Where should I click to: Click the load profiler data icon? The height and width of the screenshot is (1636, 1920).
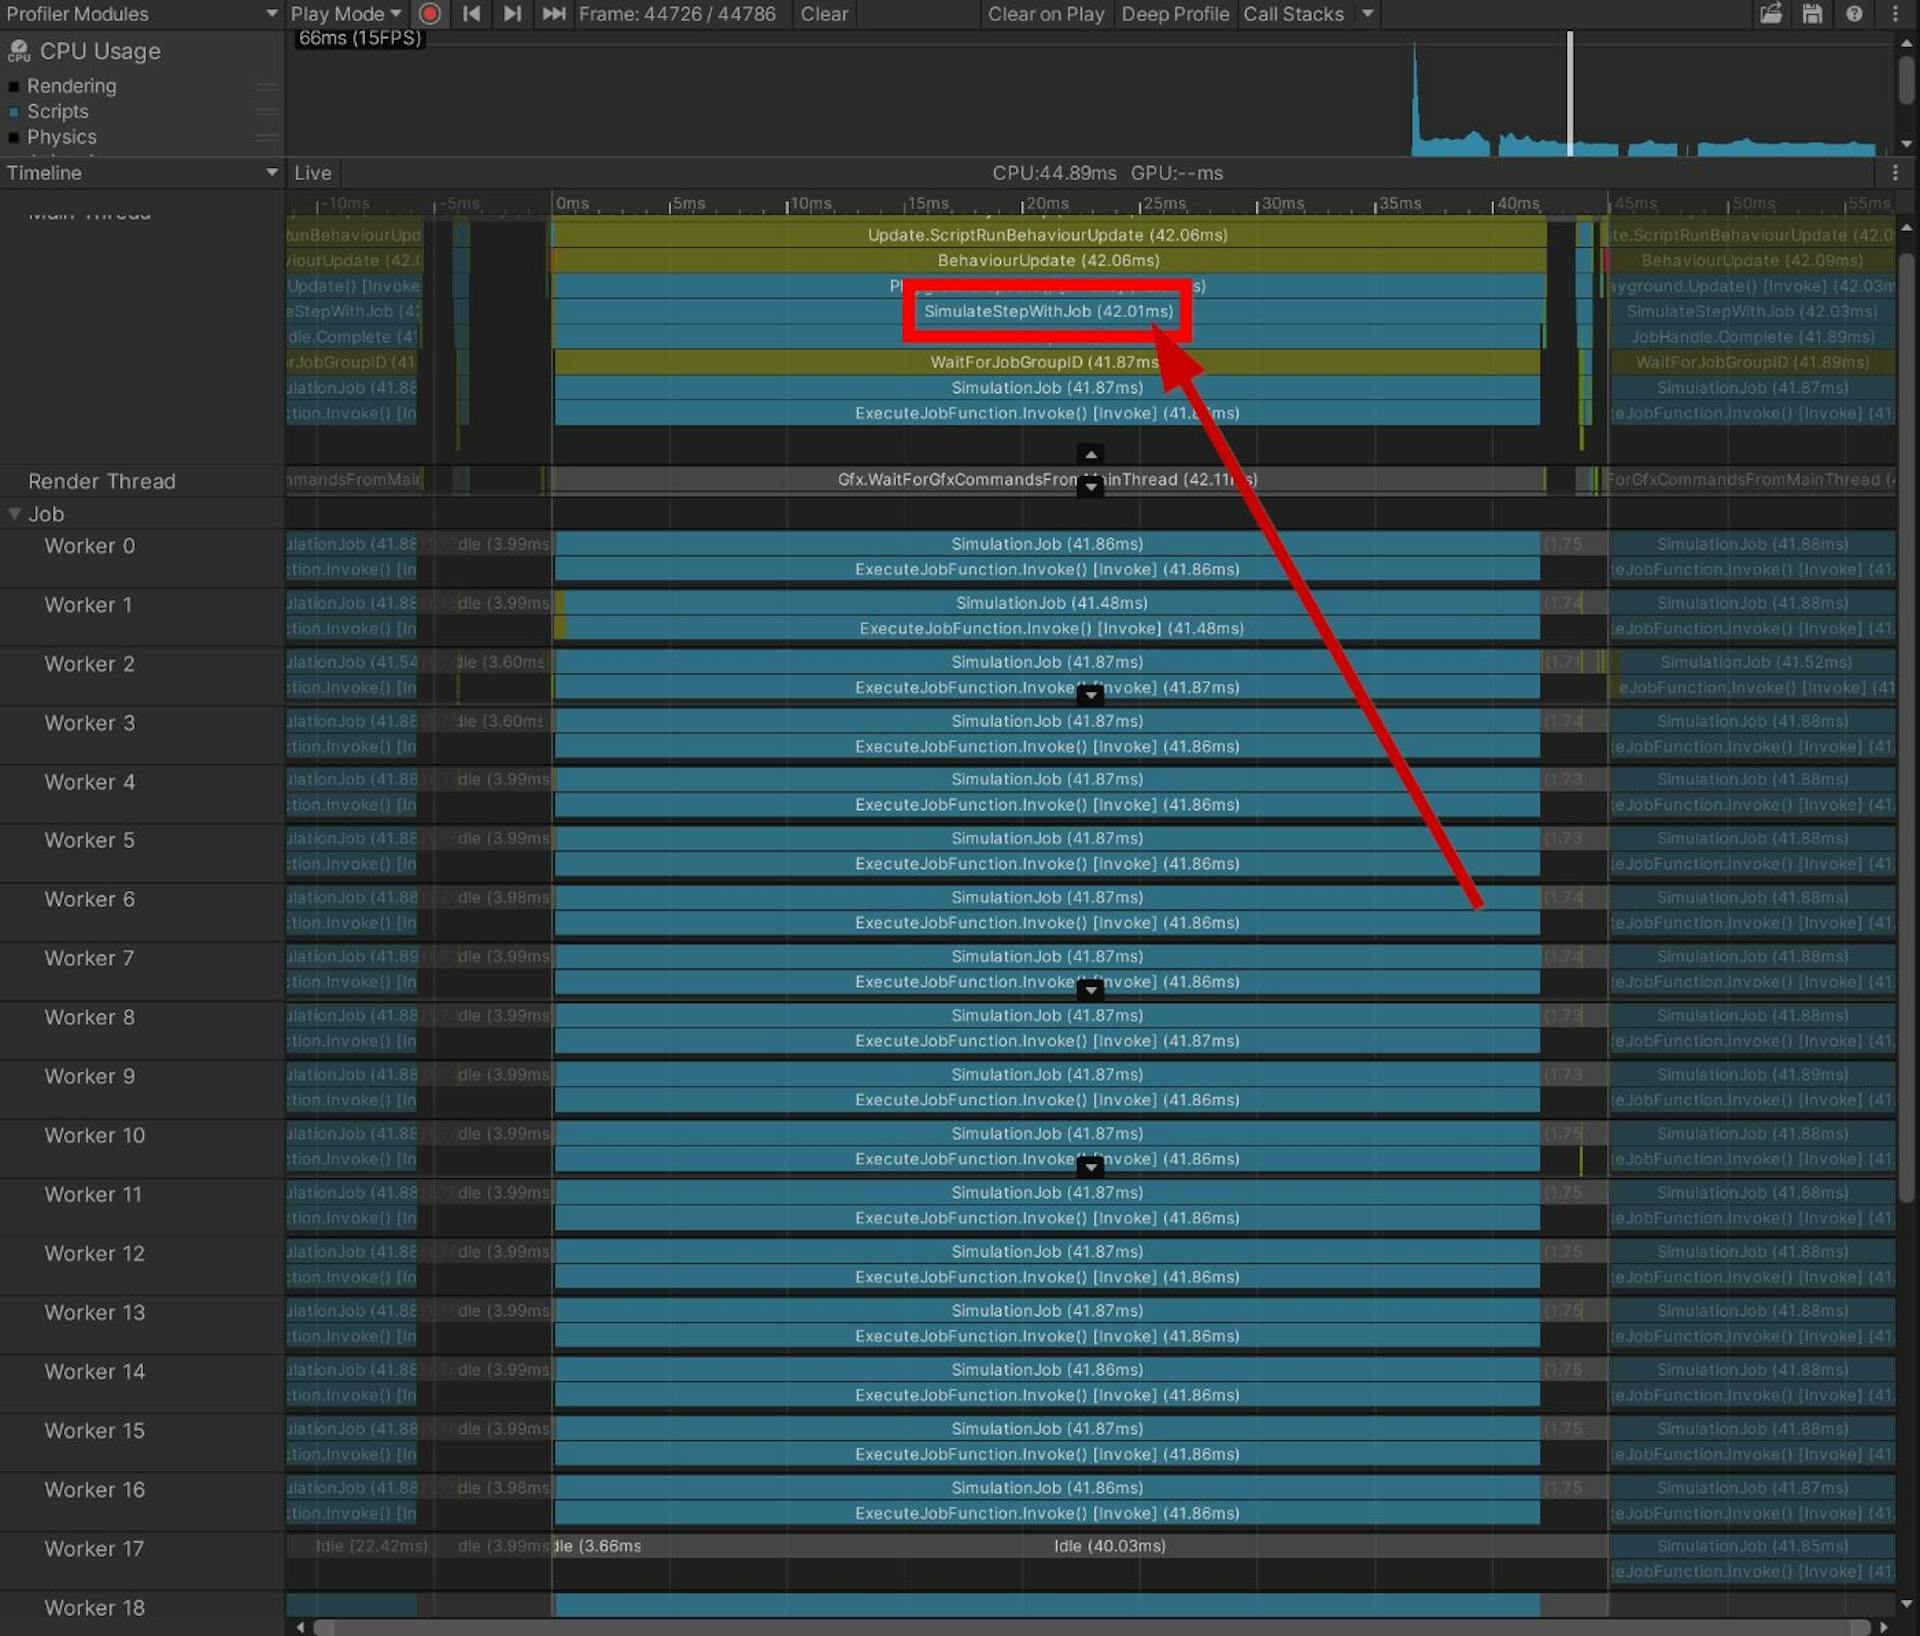(1771, 14)
